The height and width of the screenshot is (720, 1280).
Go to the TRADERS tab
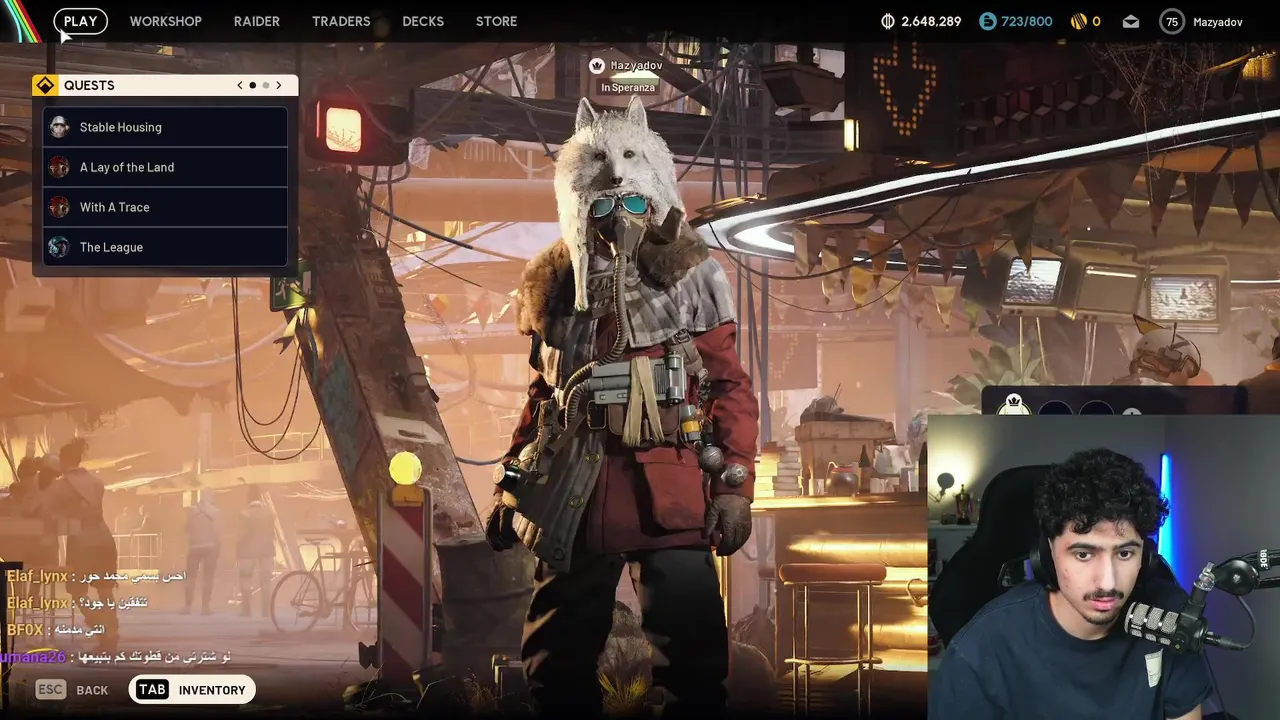pyautogui.click(x=341, y=21)
